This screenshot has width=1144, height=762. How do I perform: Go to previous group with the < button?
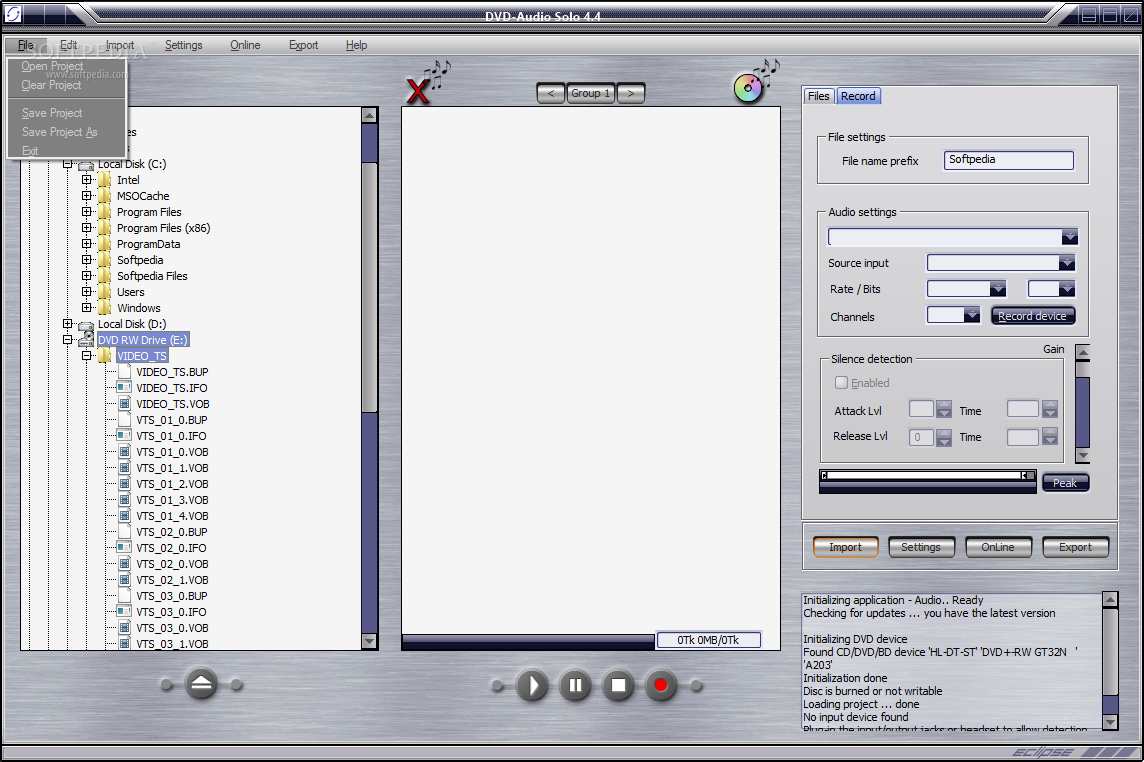551,93
